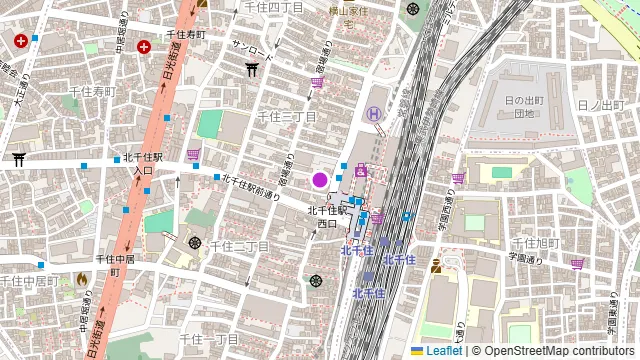The width and height of the screenshot is (640, 360).
Task: Click the bus stop square left of the department store icon
Action: tap(344, 166)
